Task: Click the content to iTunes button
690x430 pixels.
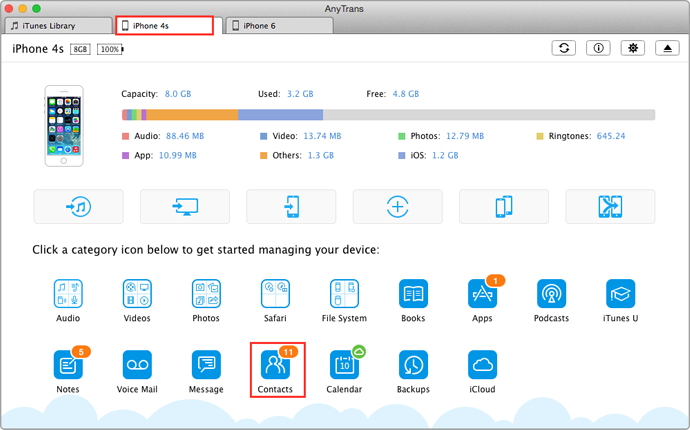Action: [x=79, y=206]
